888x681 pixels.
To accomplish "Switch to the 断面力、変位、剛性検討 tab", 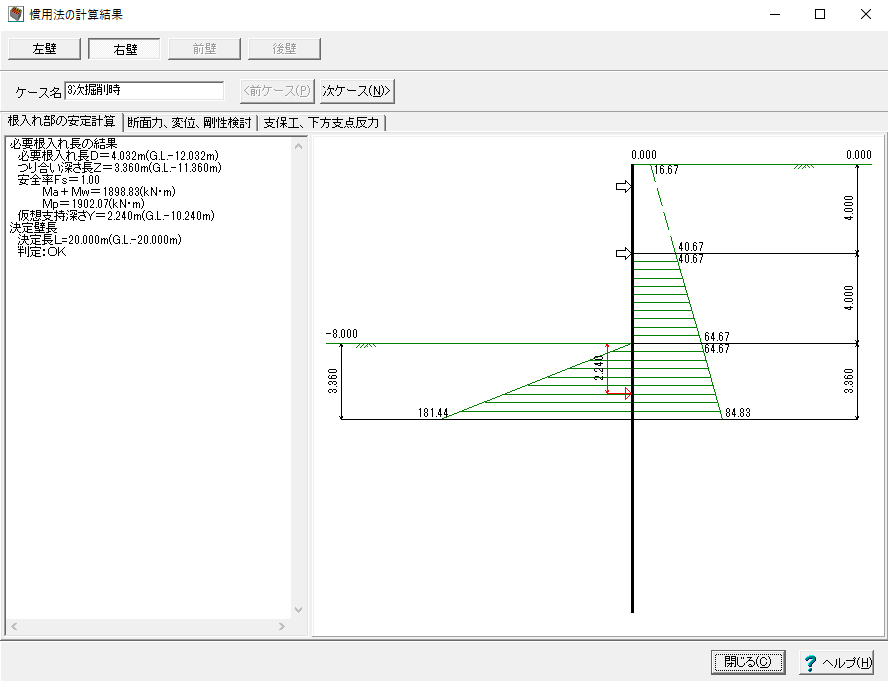I will (189, 123).
